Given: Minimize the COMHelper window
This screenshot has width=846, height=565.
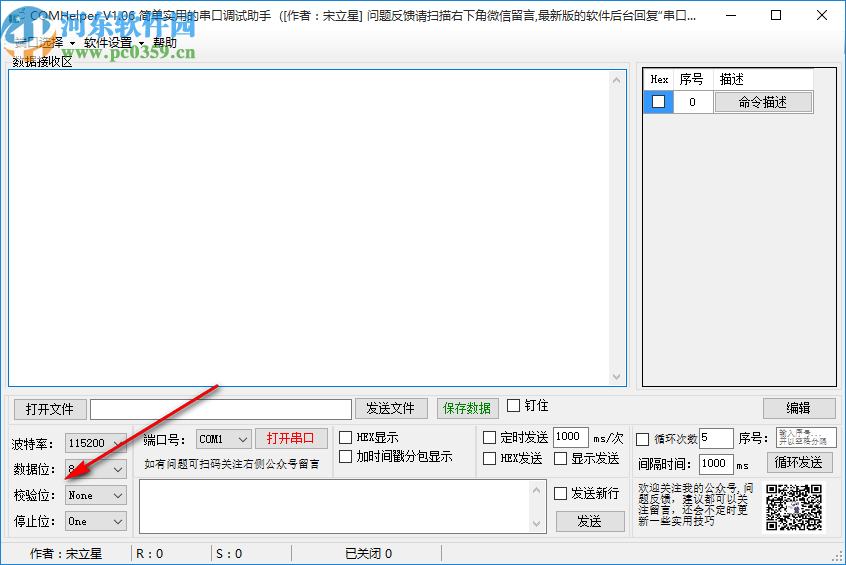Looking at the screenshot, I should (731, 15).
